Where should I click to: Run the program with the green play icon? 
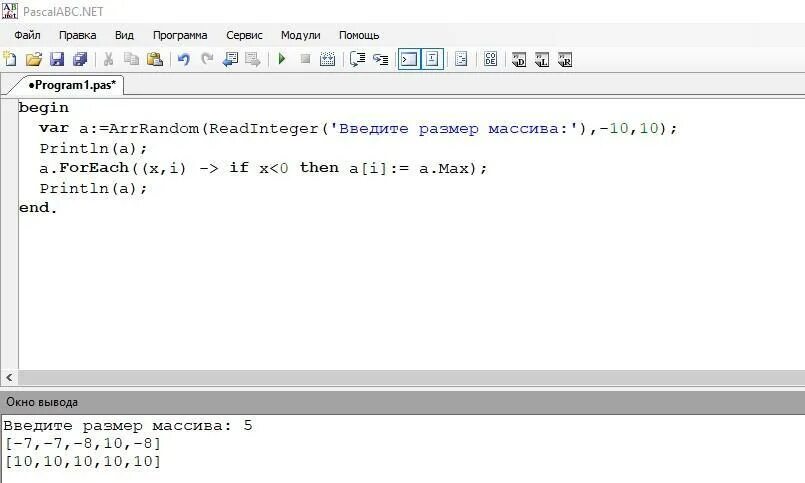tap(281, 59)
